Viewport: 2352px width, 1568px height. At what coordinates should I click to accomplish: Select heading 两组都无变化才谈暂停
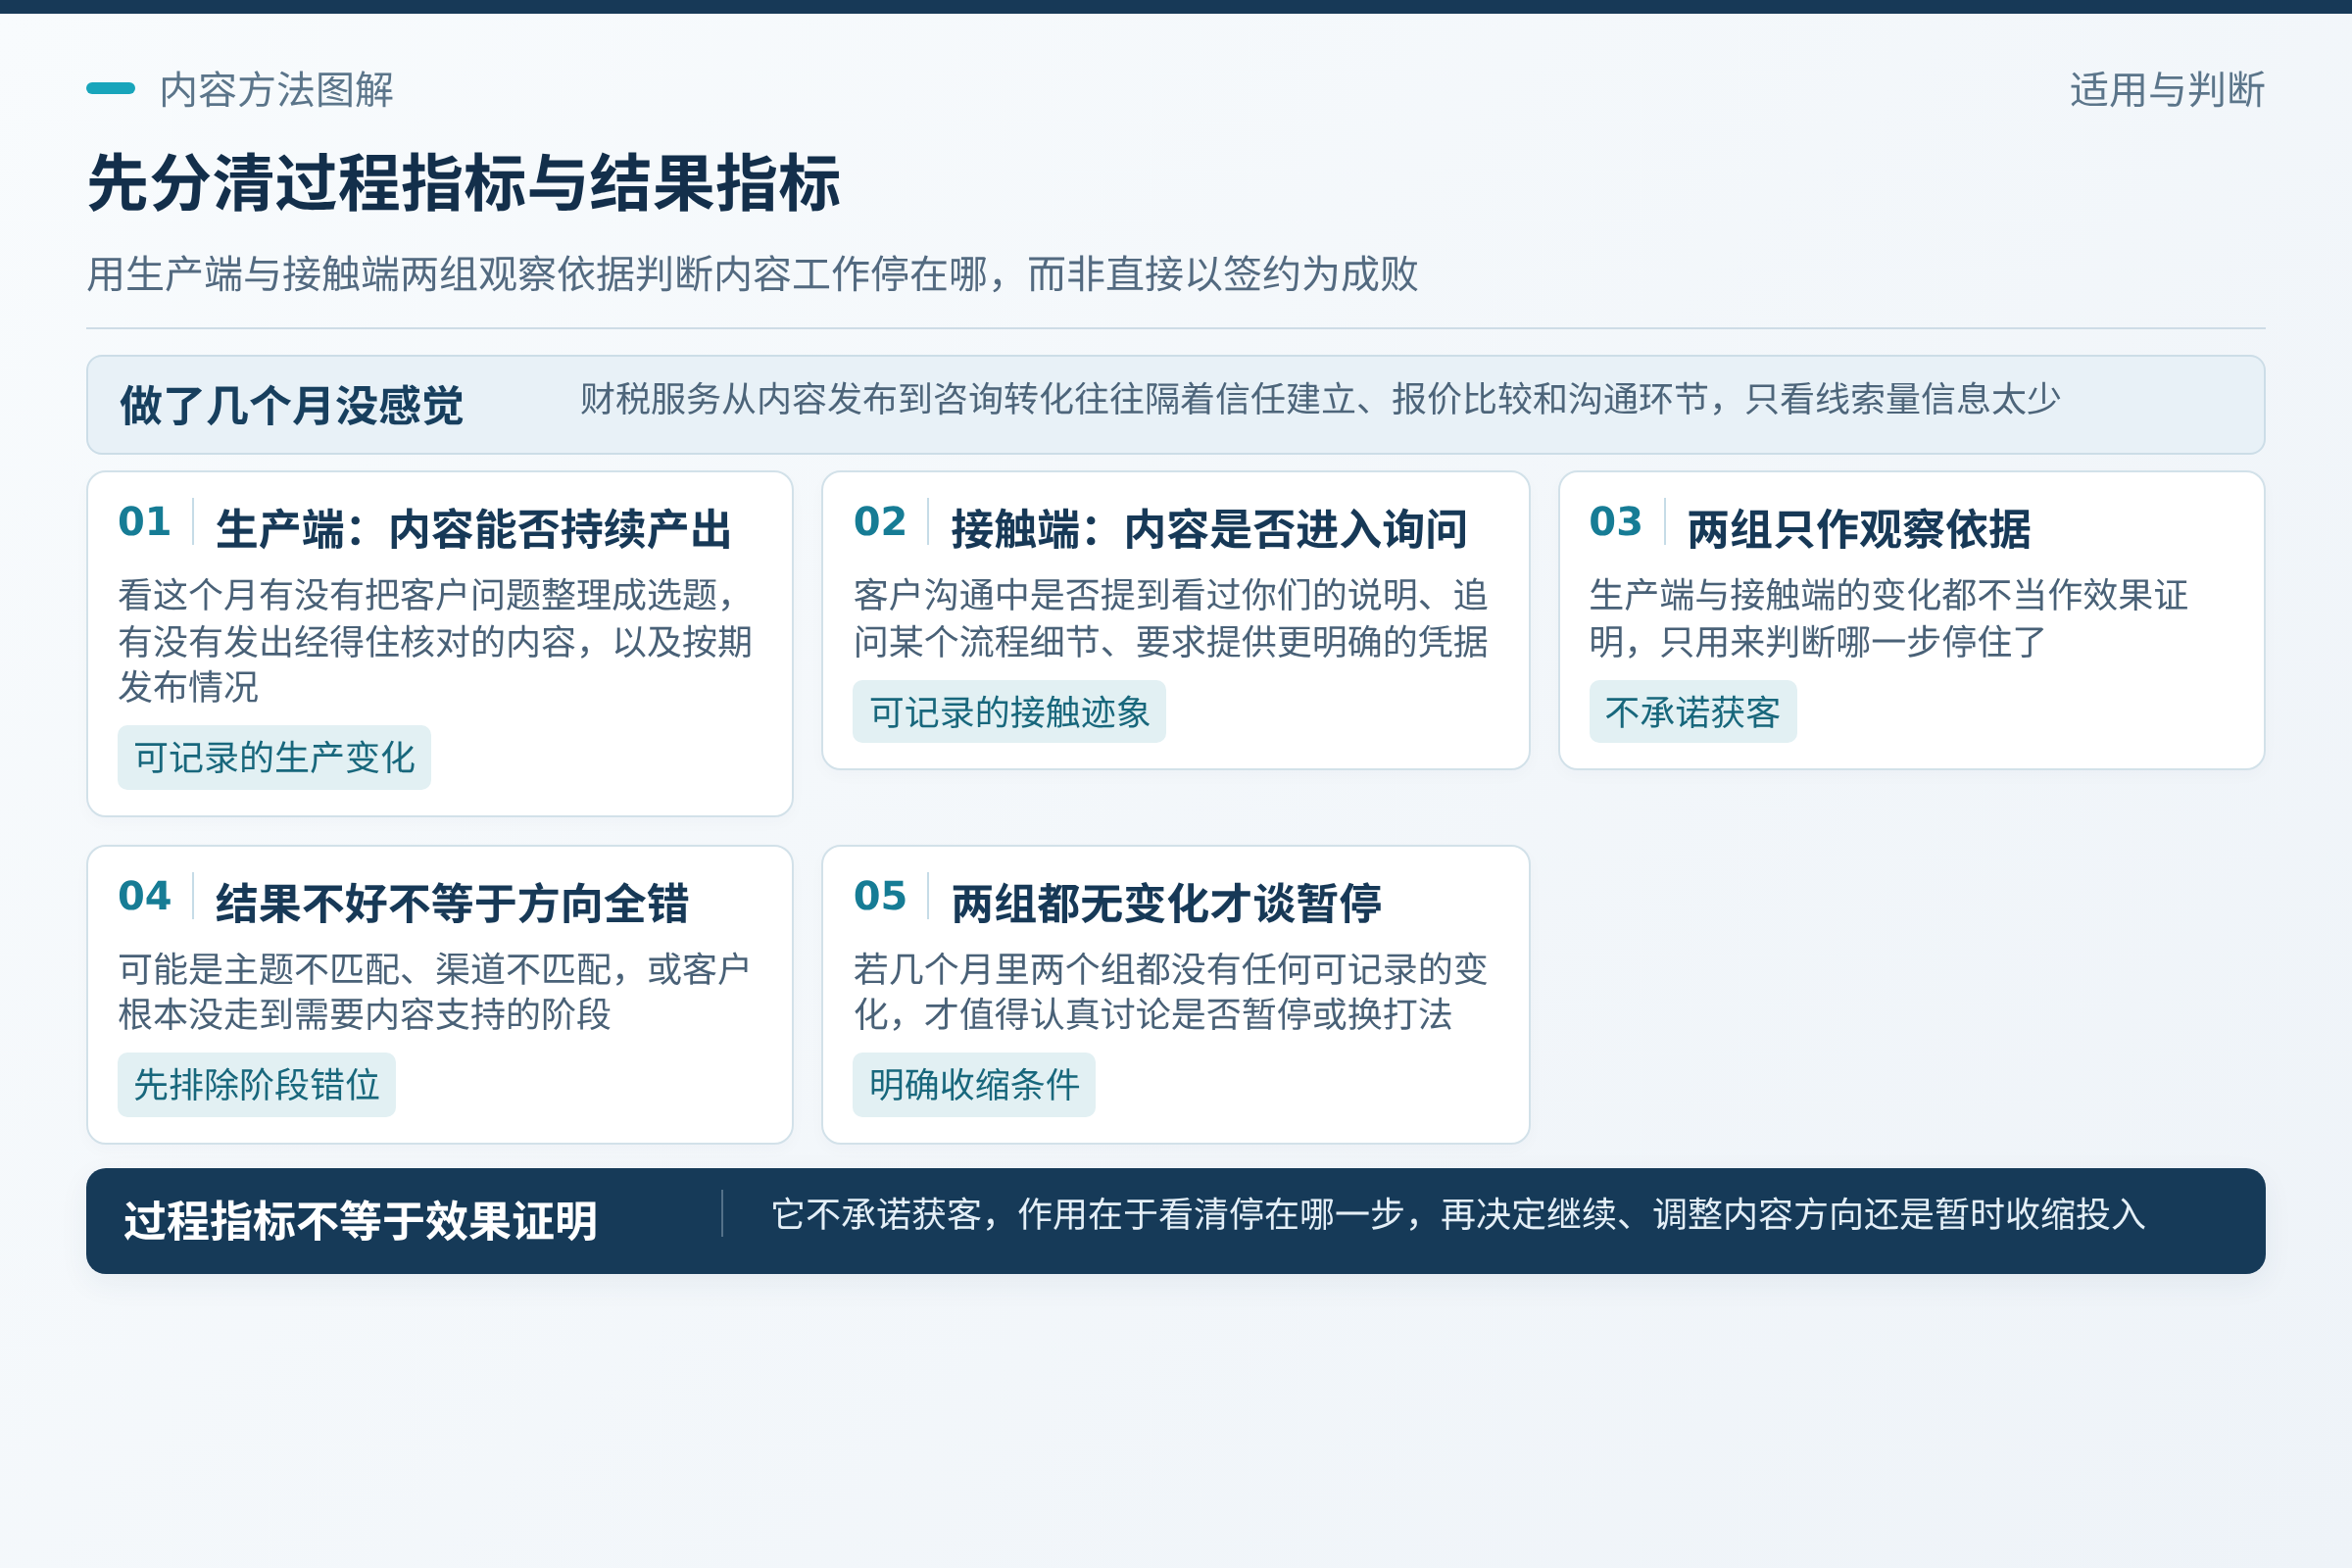(x=1166, y=904)
